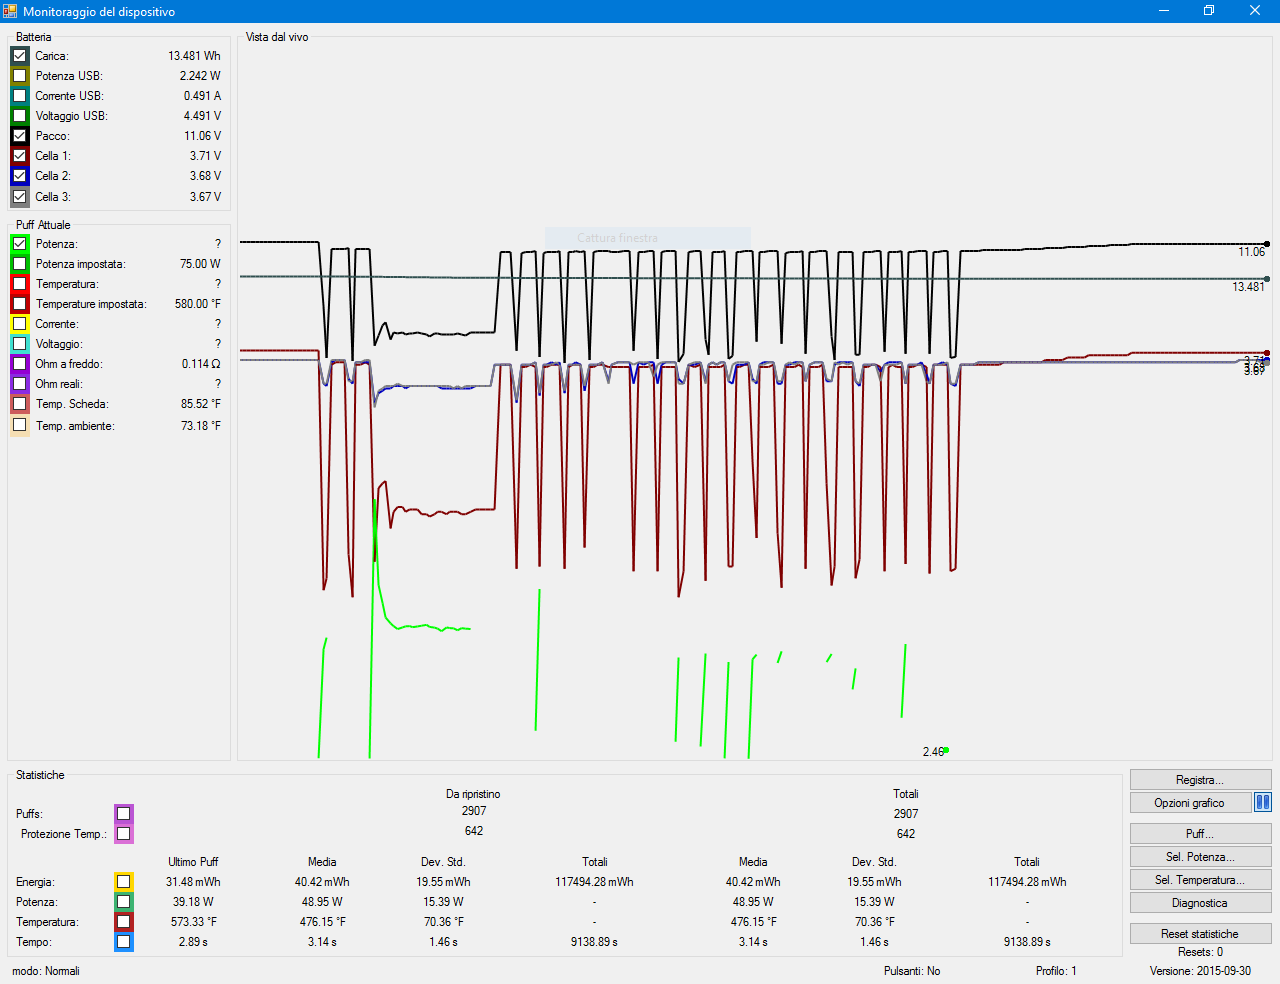Check the Puffs statistics checkbox

123,813
